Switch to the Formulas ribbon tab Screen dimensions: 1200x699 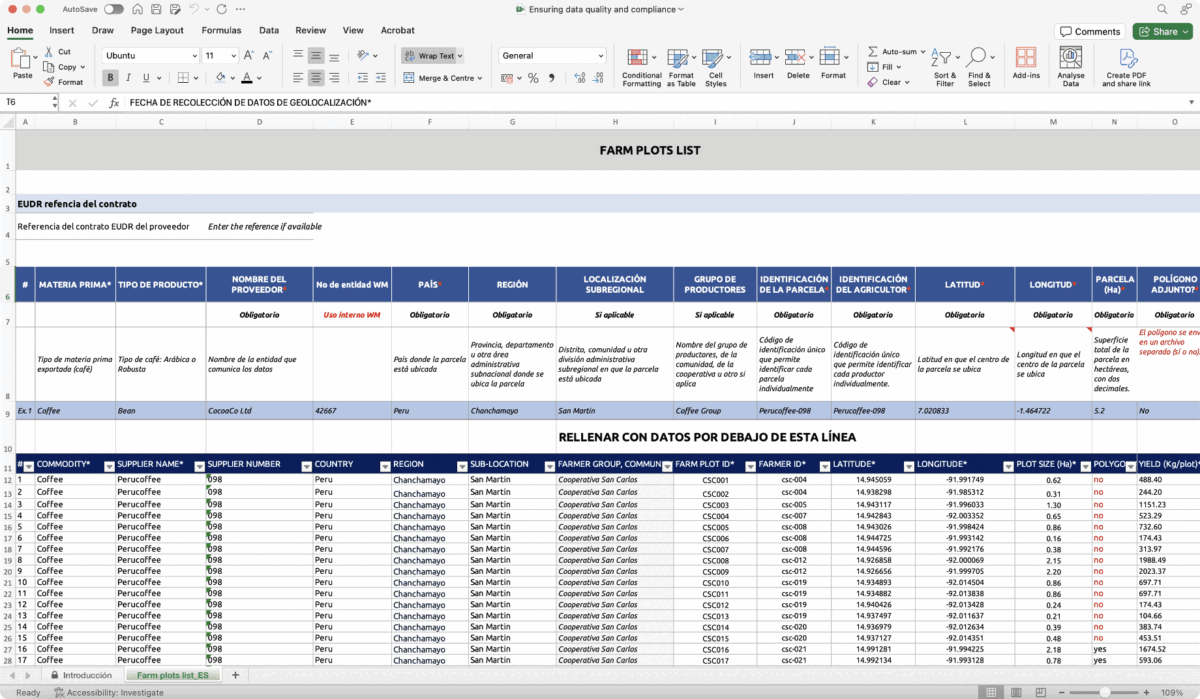[x=221, y=31]
